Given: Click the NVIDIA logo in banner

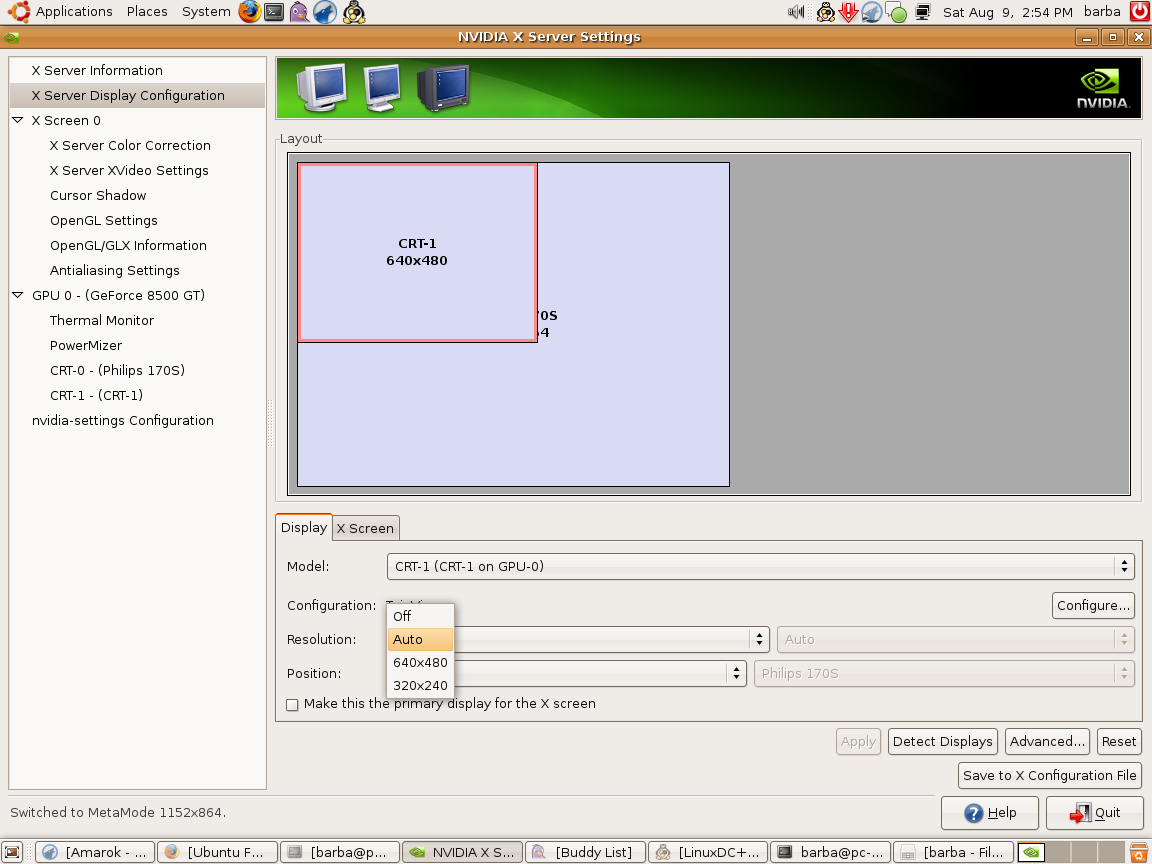Looking at the screenshot, I should click(x=1102, y=88).
